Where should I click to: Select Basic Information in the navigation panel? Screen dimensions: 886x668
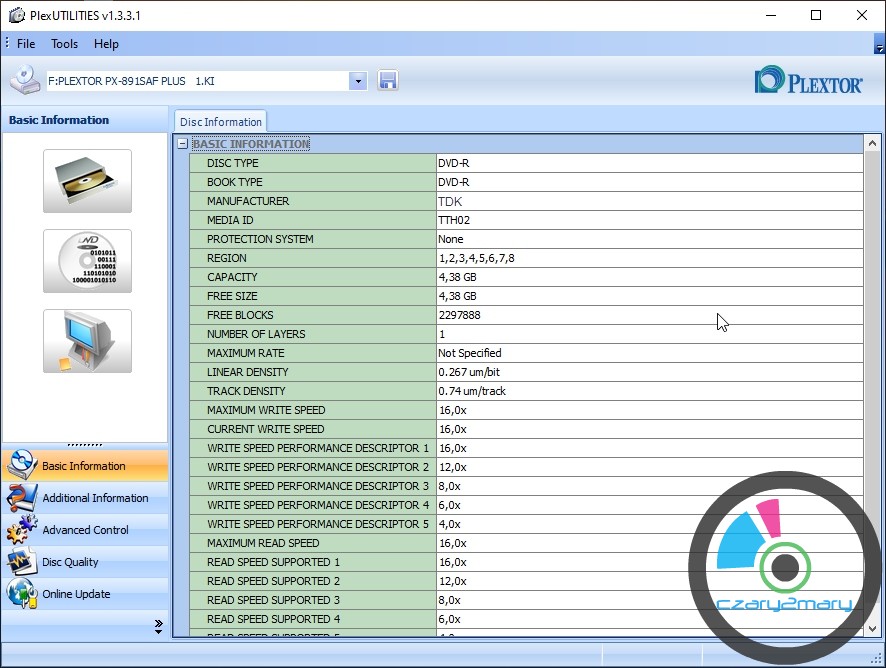84,466
